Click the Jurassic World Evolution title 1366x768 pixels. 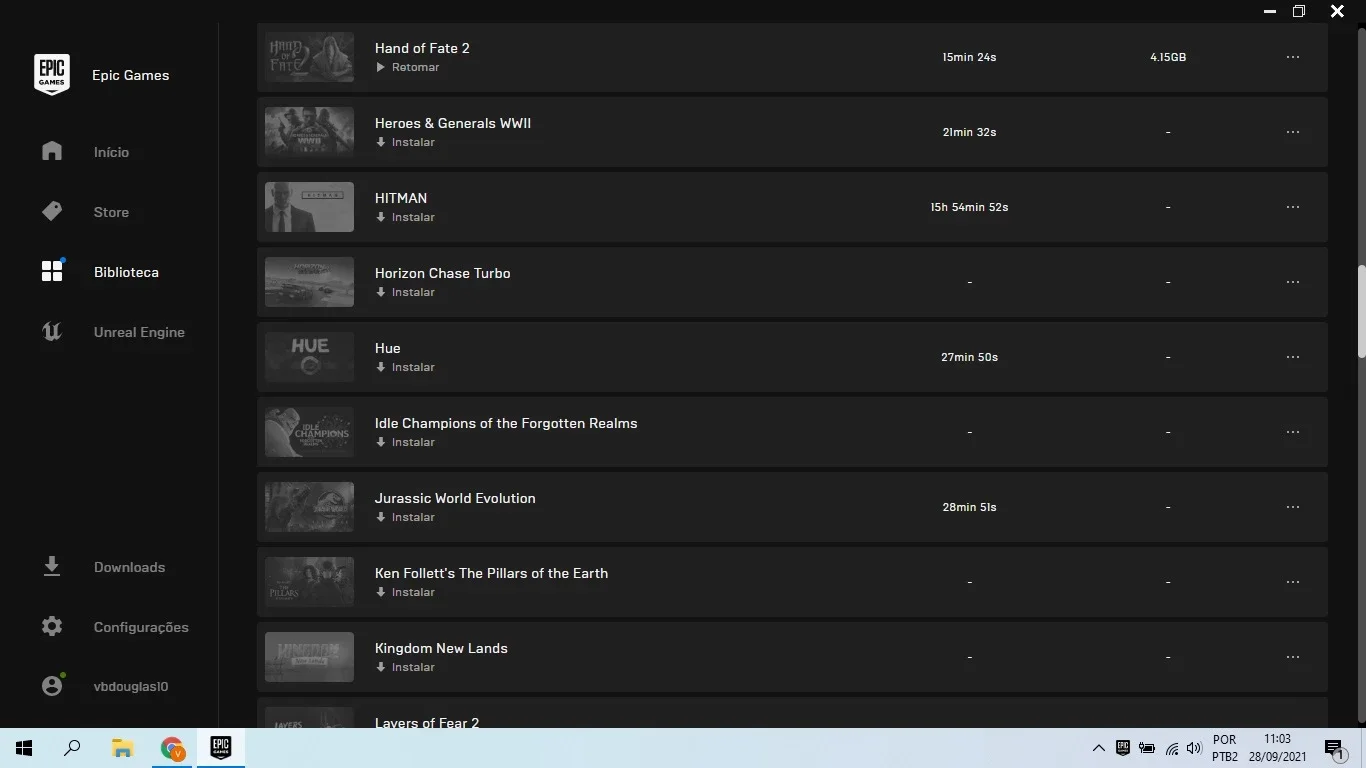point(455,498)
